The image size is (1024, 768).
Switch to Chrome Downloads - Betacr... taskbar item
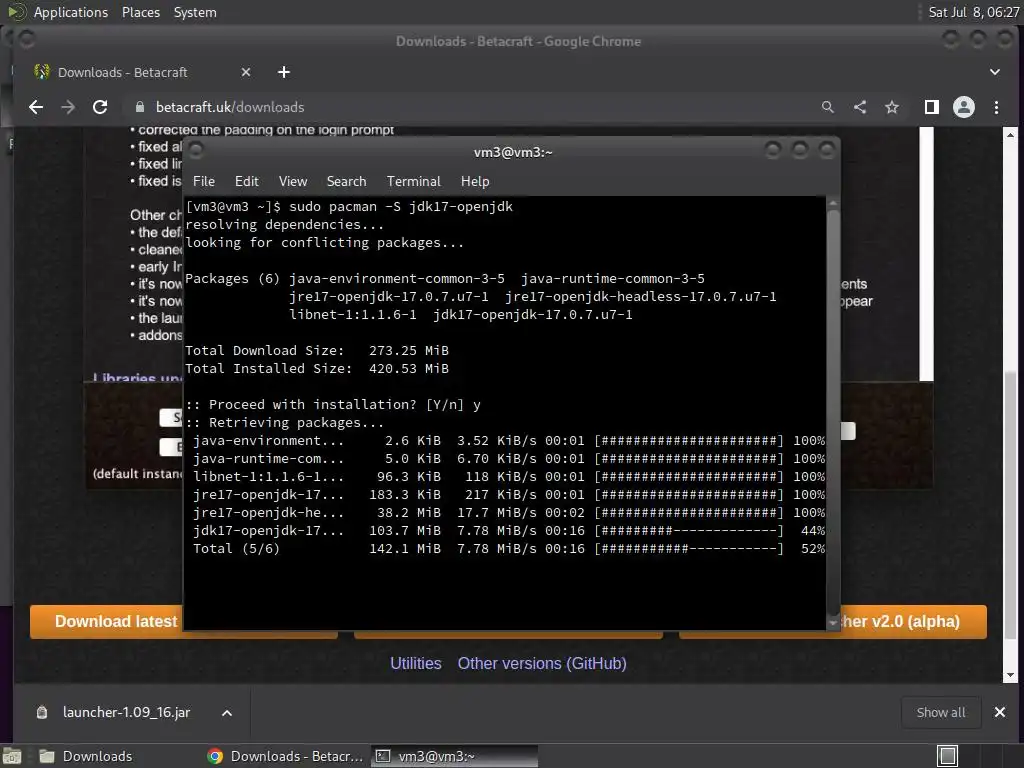point(285,756)
